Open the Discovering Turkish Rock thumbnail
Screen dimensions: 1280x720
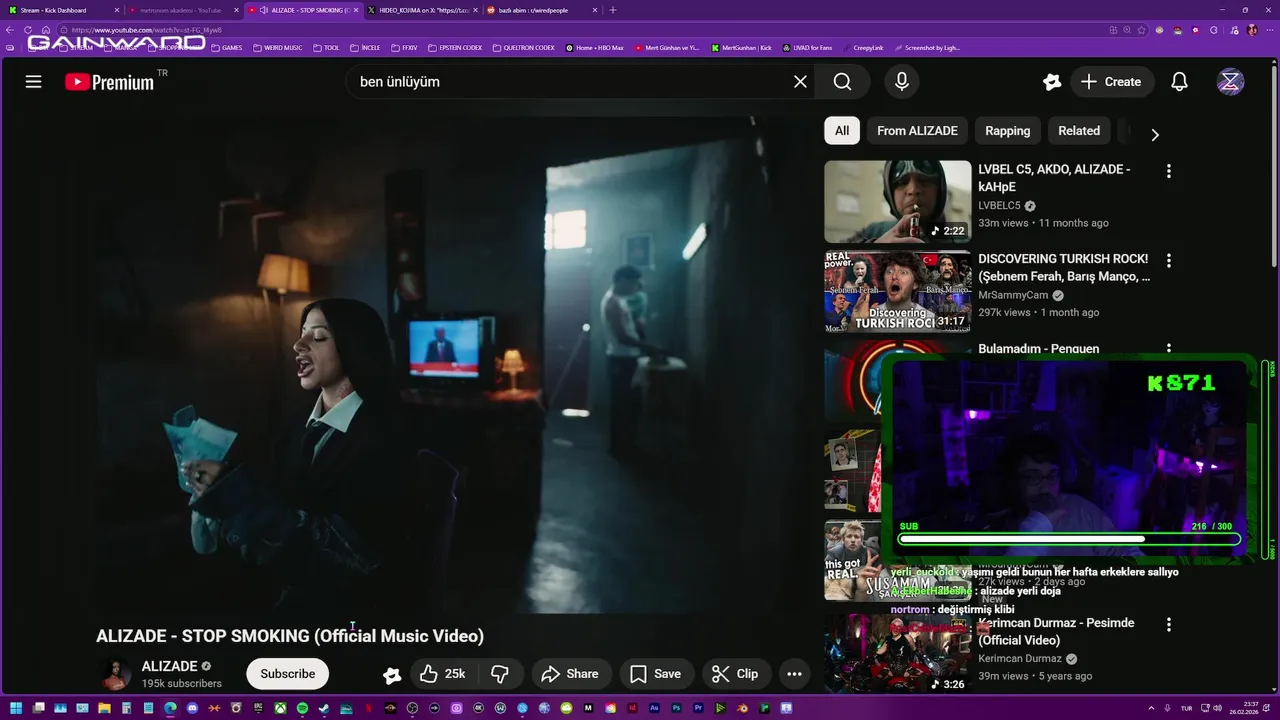coord(897,291)
